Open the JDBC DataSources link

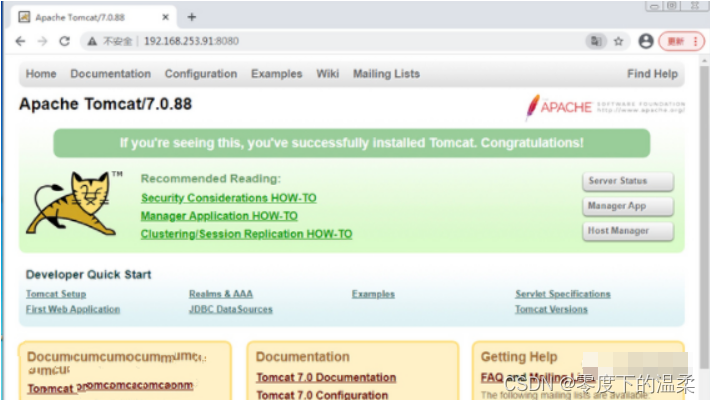pos(231,309)
